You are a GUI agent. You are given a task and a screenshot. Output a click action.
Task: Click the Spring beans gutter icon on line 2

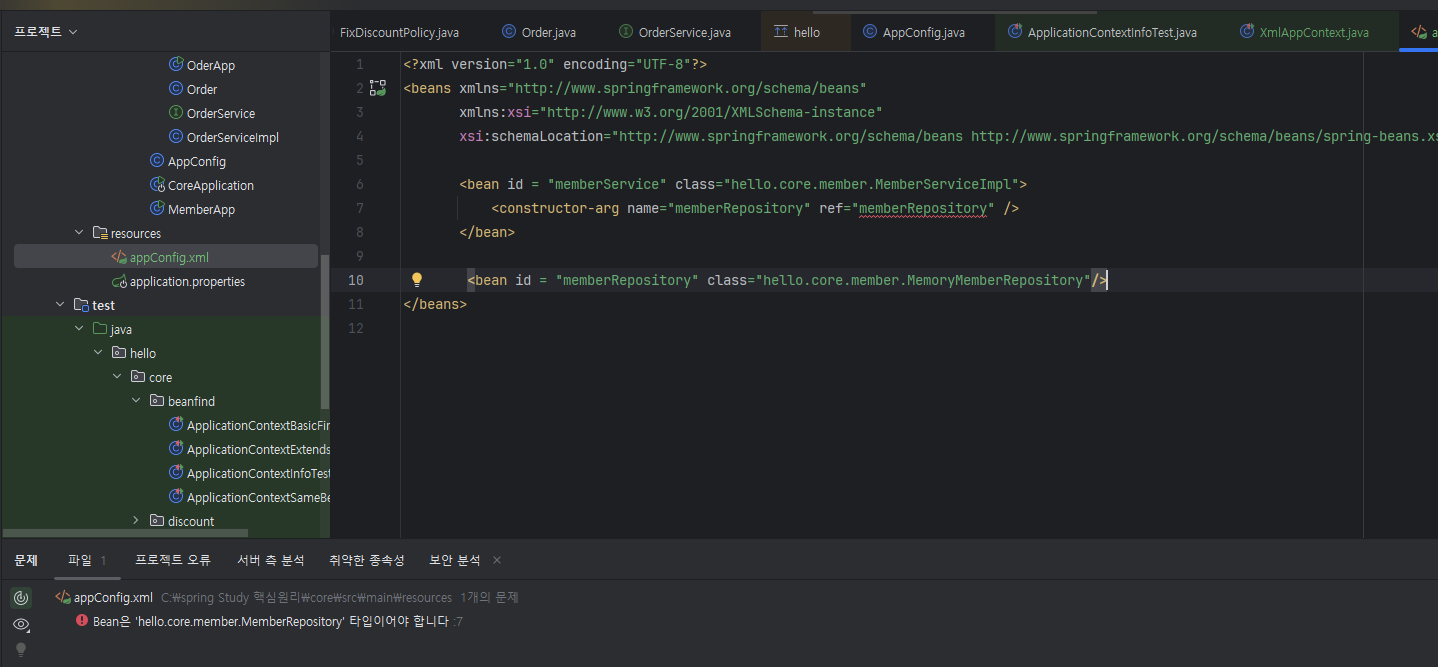[x=377, y=88]
